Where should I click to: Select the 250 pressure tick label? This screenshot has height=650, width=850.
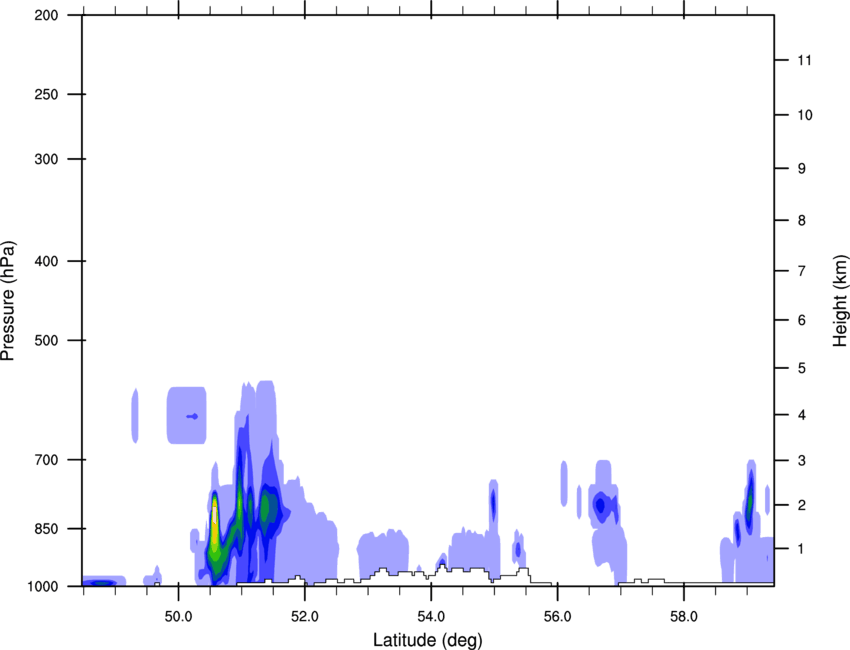pyautogui.click(x=47, y=94)
